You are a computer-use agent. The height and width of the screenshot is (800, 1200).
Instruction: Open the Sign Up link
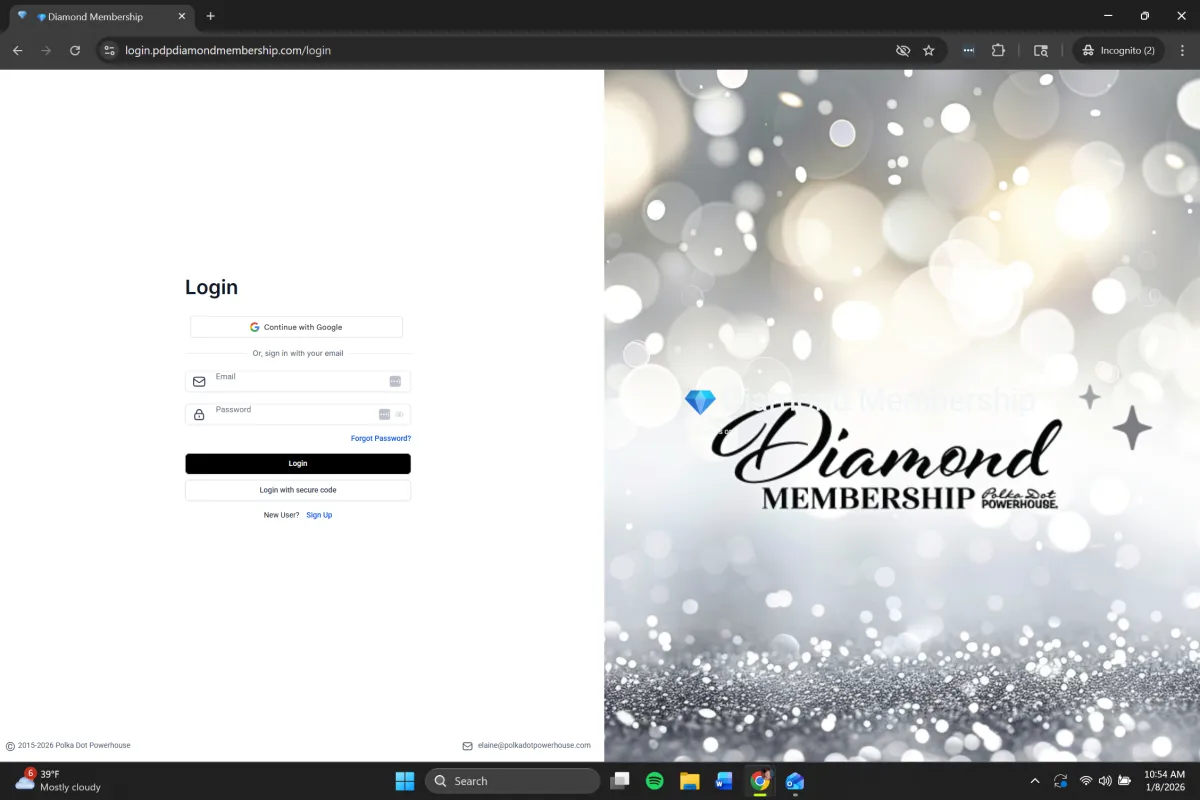[319, 515]
